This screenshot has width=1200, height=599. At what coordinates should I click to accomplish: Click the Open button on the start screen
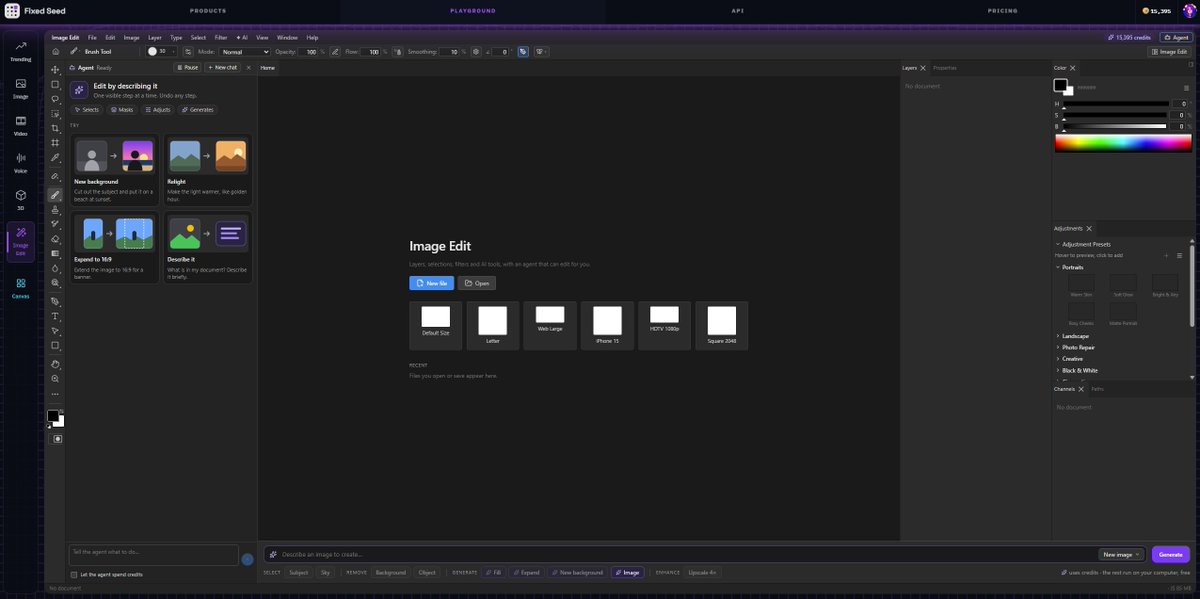[477, 283]
